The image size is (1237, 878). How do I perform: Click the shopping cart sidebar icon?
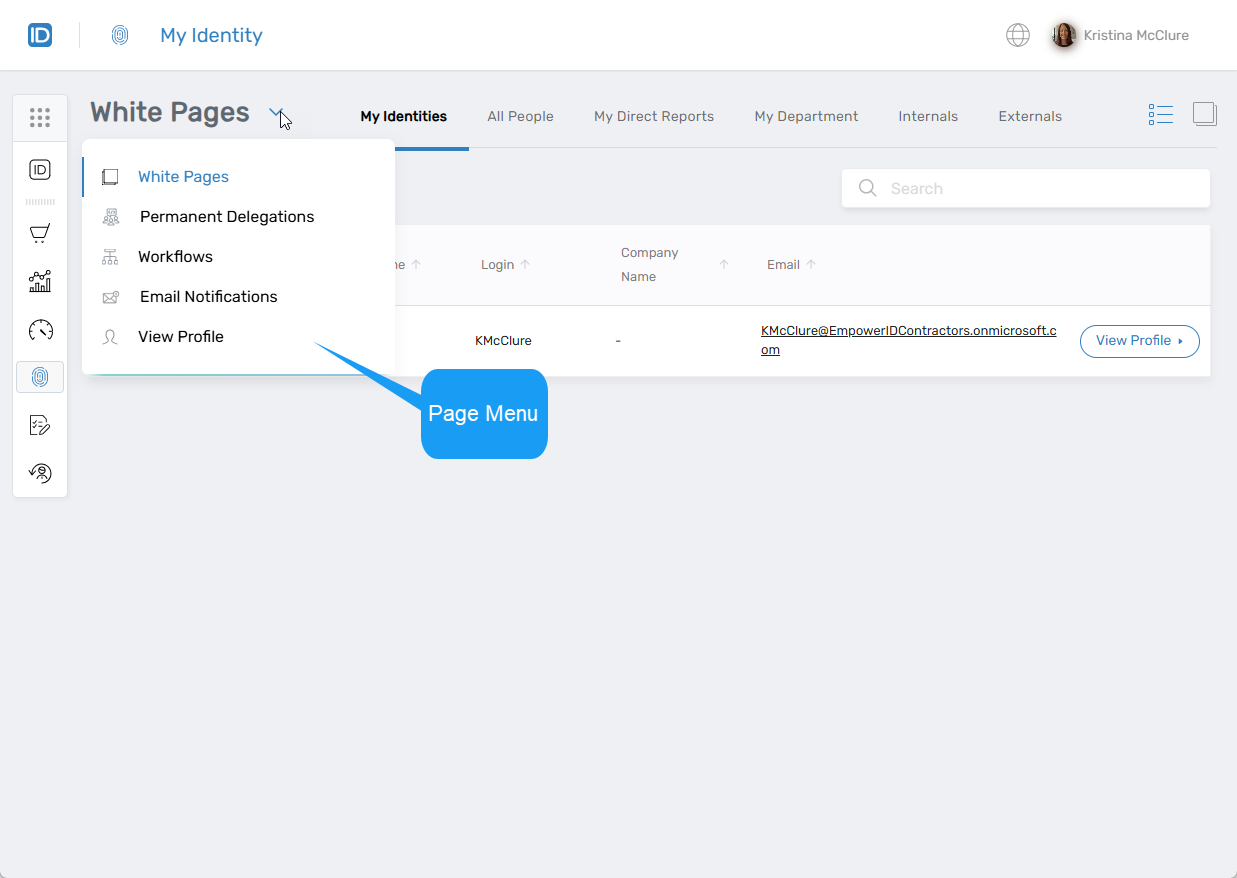pos(40,234)
